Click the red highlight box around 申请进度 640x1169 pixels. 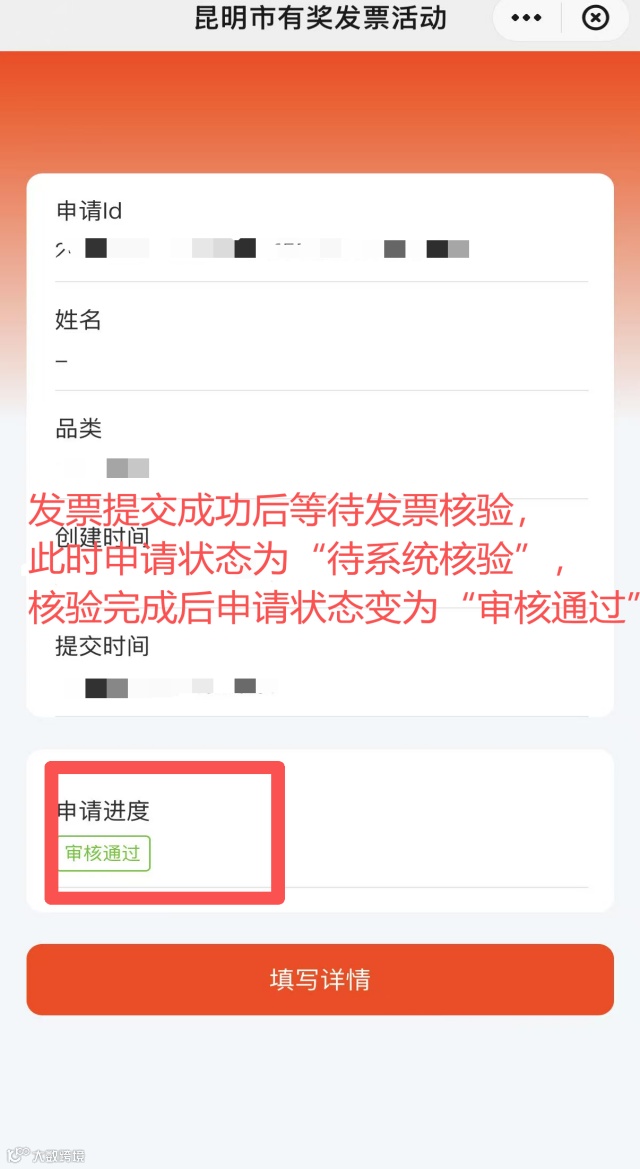click(x=165, y=833)
